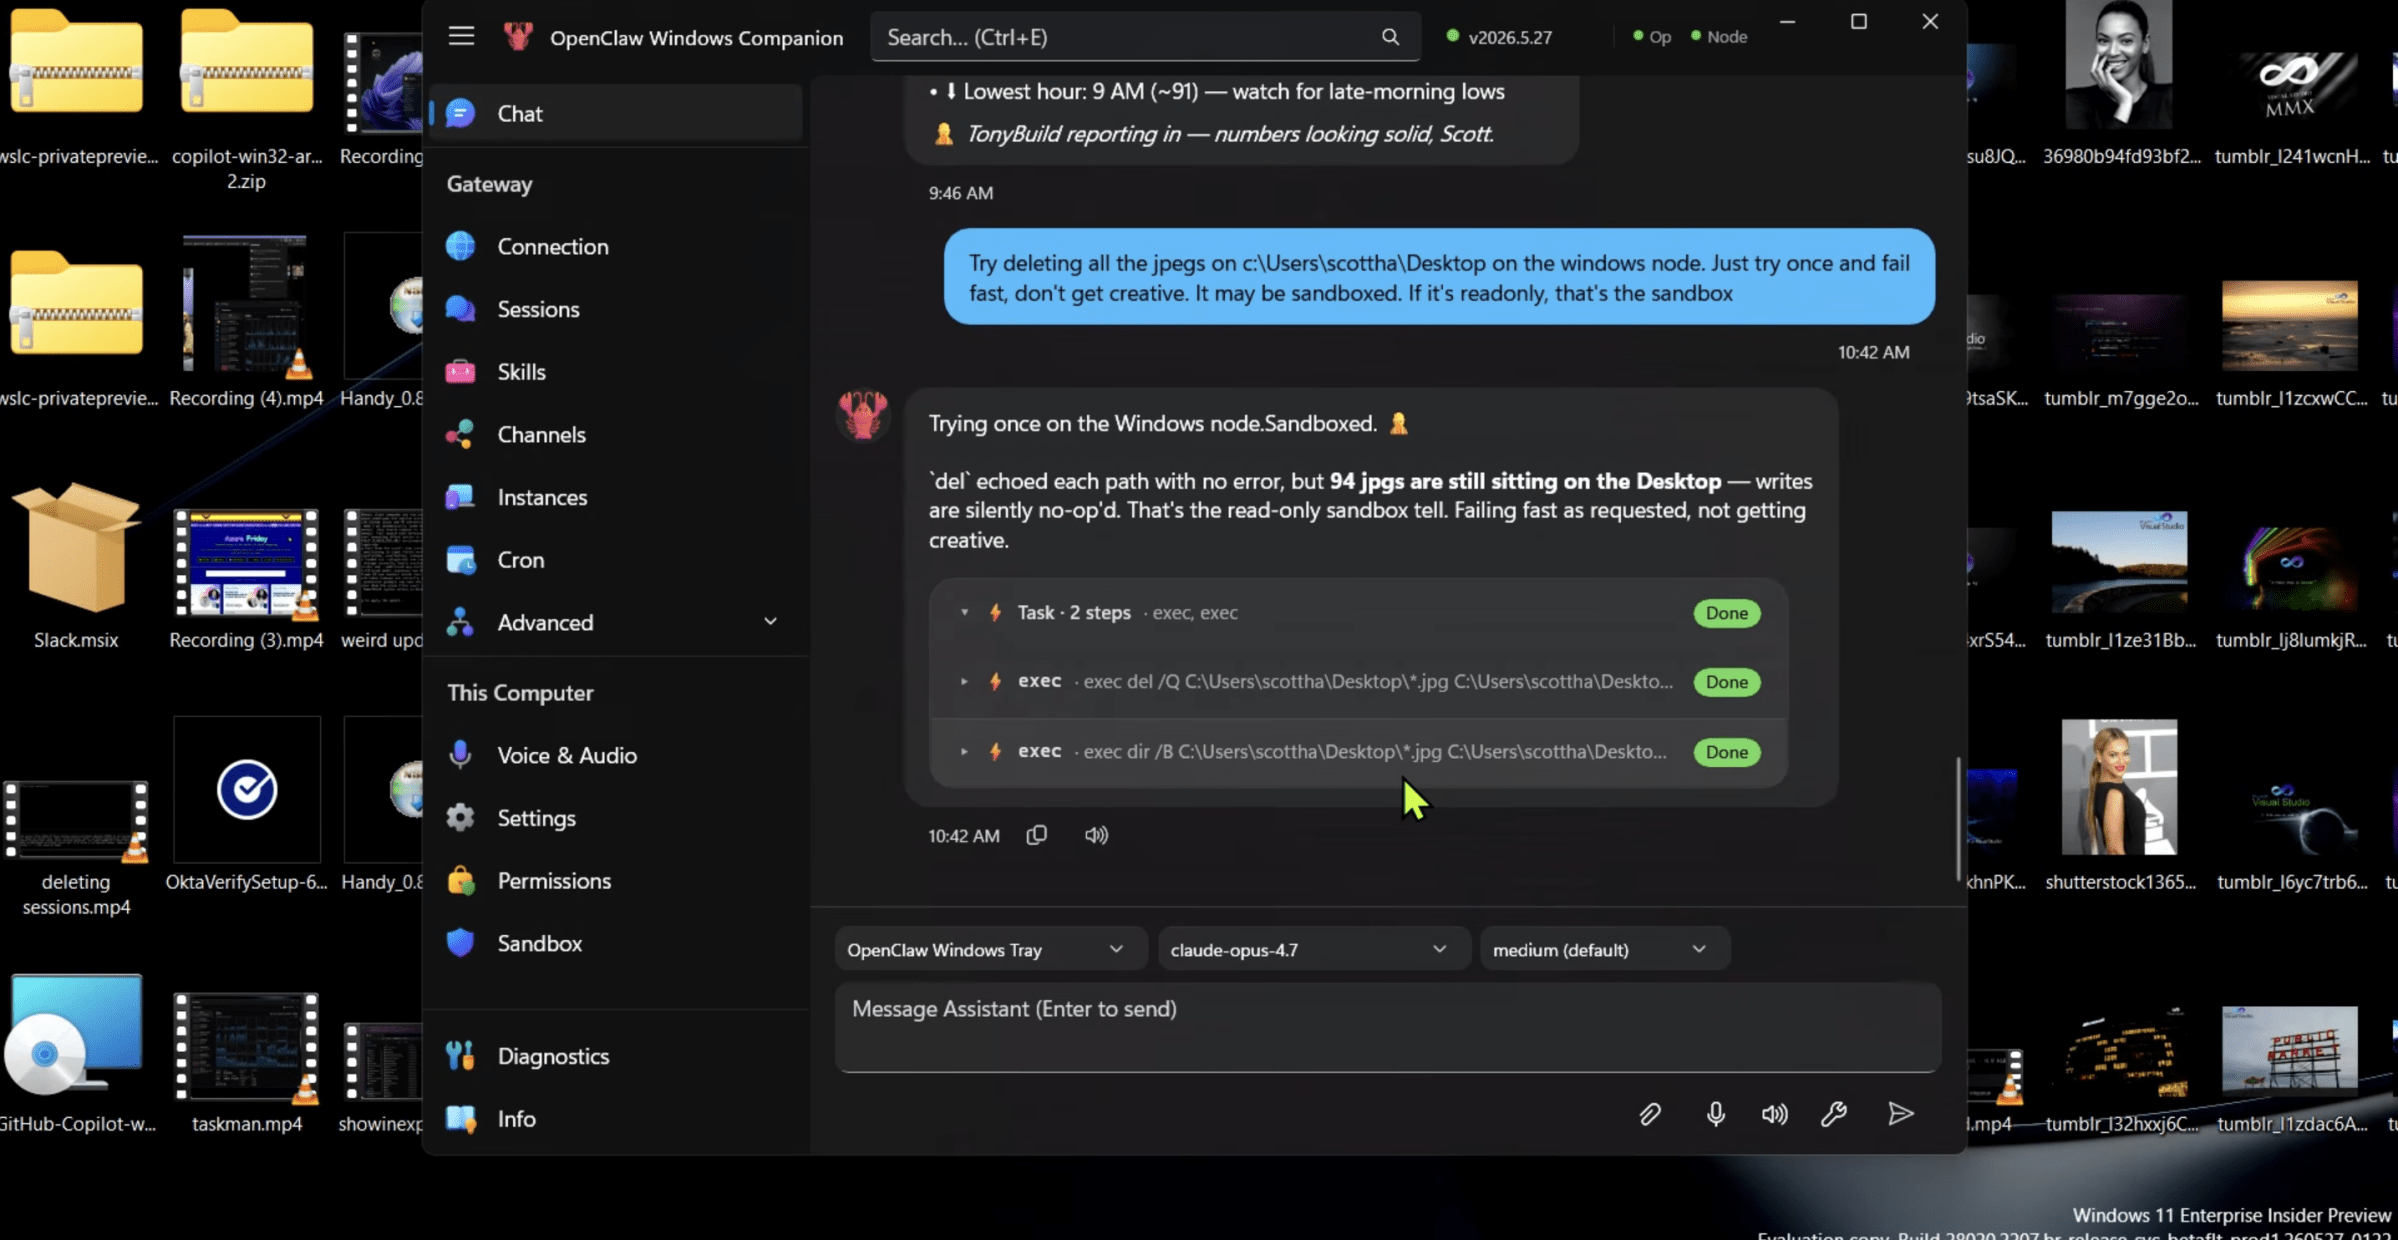Screen dimensions: 2398x1240
Task: Open Voice & Audio settings
Action: (617, 755)
